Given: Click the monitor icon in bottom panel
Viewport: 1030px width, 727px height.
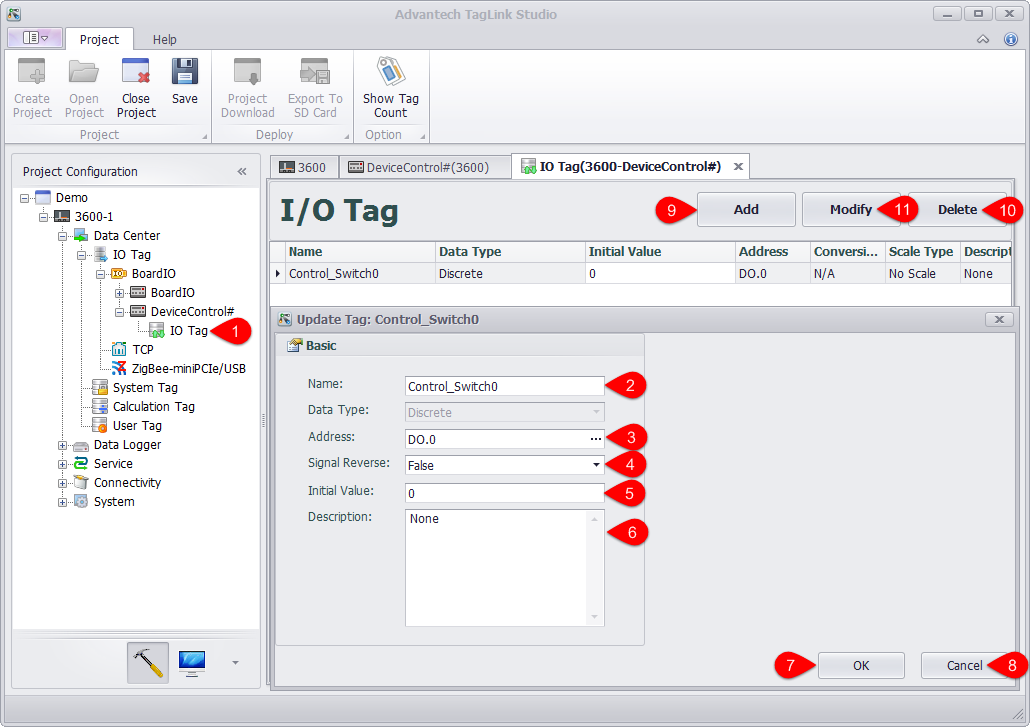Looking at the screenshot, I should (x=192, y=662).
